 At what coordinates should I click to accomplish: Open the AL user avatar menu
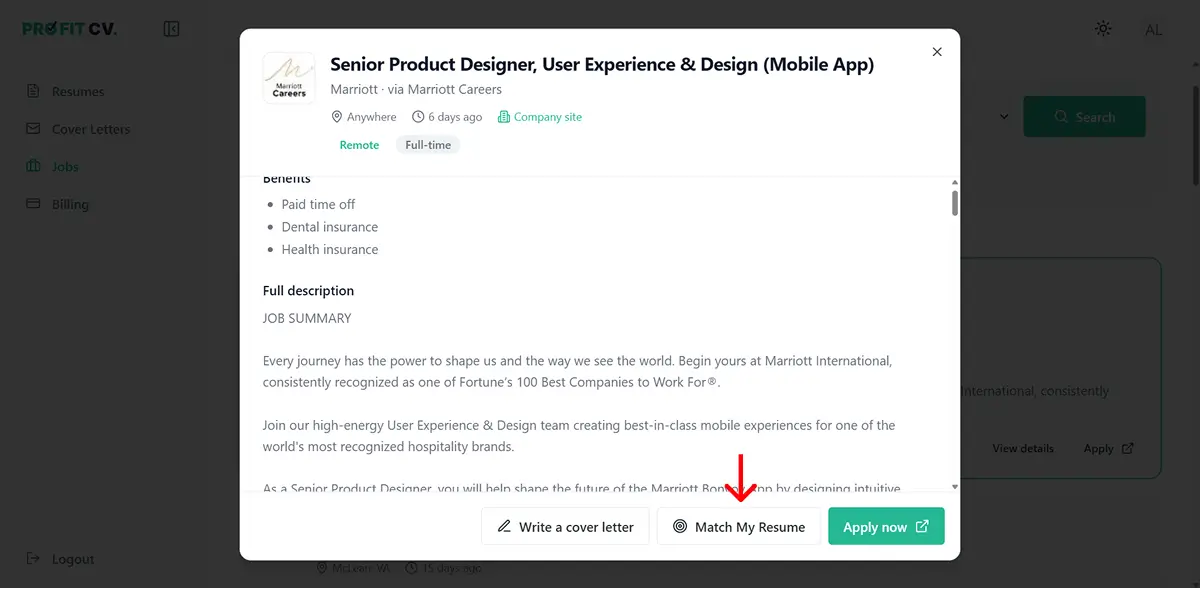1153,29
